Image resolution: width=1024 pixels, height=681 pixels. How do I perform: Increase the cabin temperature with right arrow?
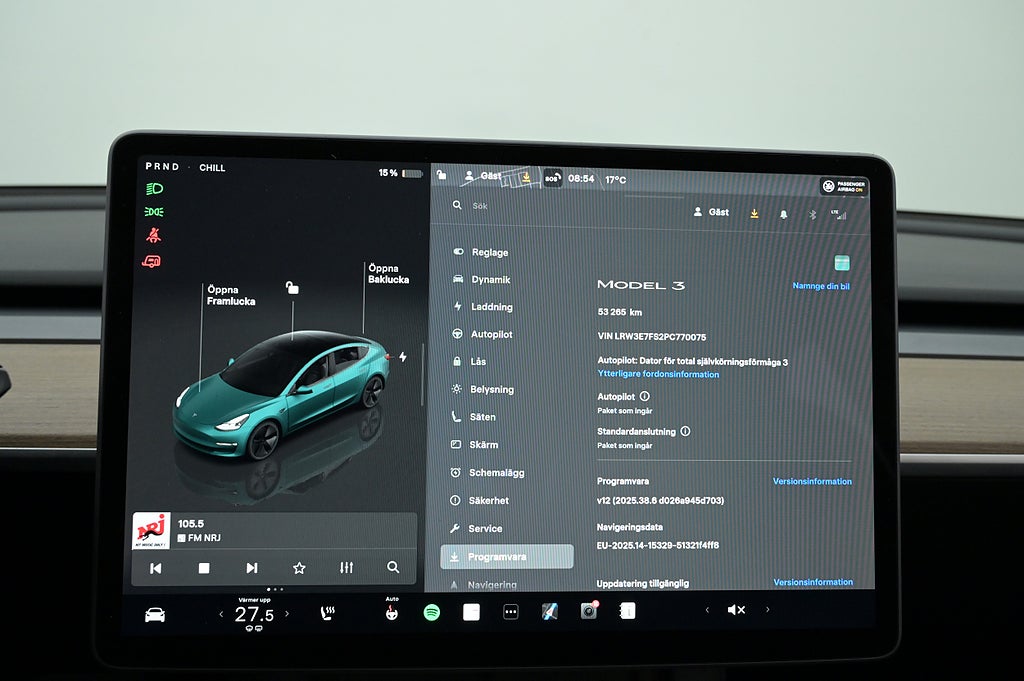(x=287, y=614)
